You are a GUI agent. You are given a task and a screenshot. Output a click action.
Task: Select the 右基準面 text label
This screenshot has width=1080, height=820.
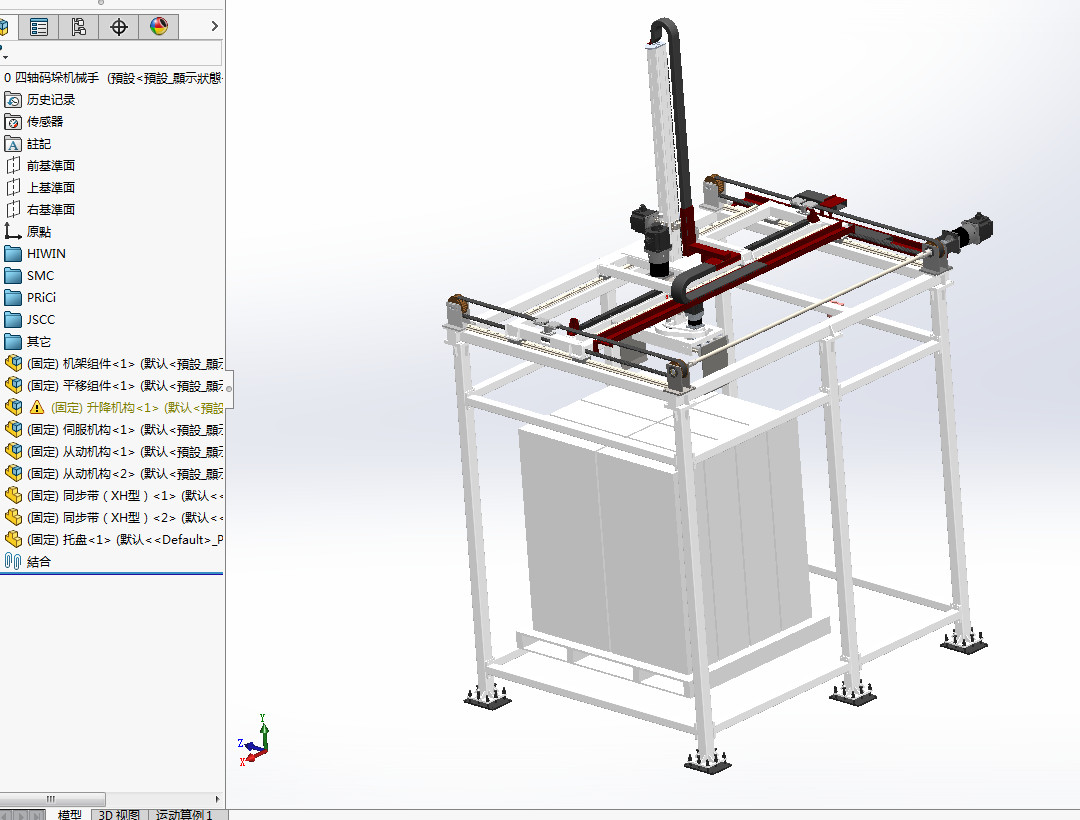51,209
